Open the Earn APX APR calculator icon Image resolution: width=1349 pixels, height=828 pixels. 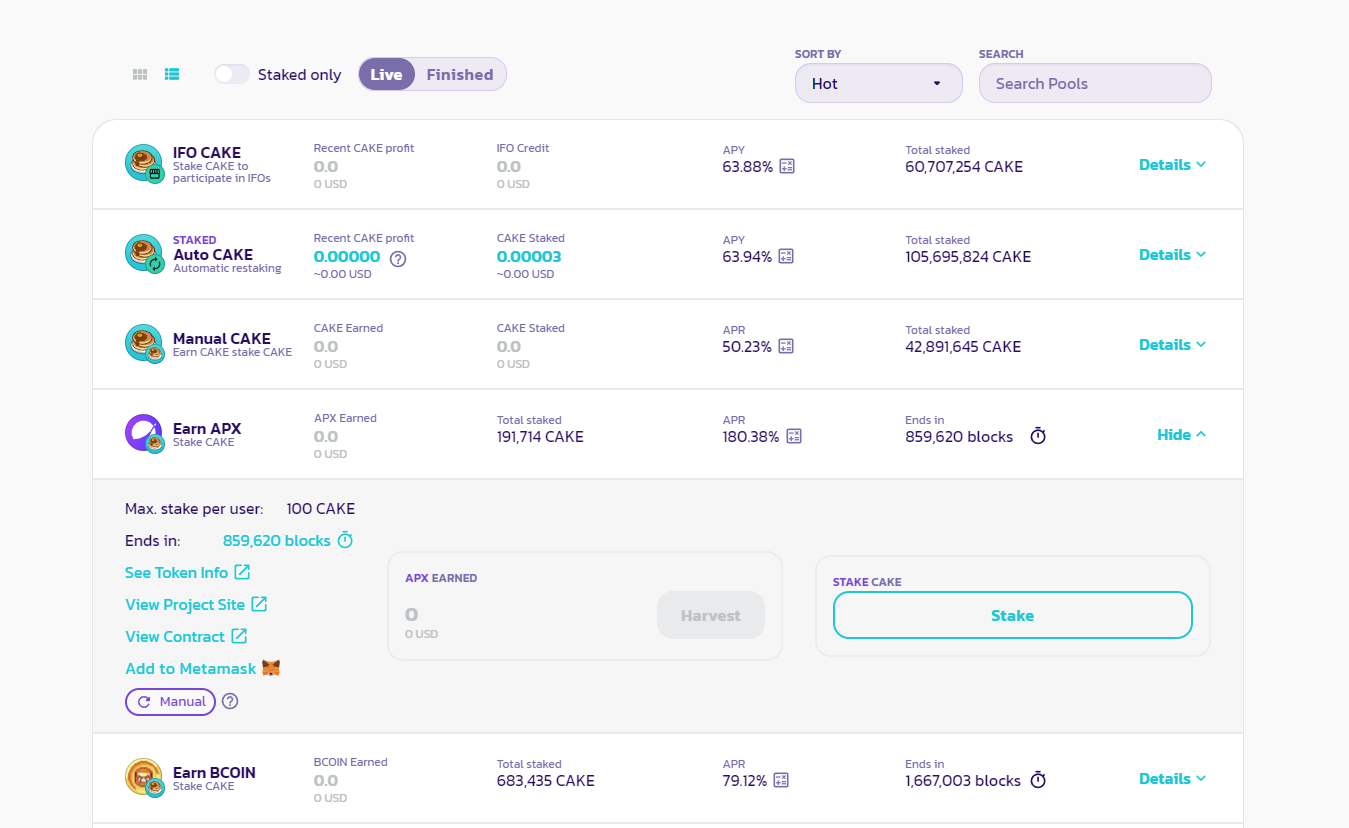point(794,437)
